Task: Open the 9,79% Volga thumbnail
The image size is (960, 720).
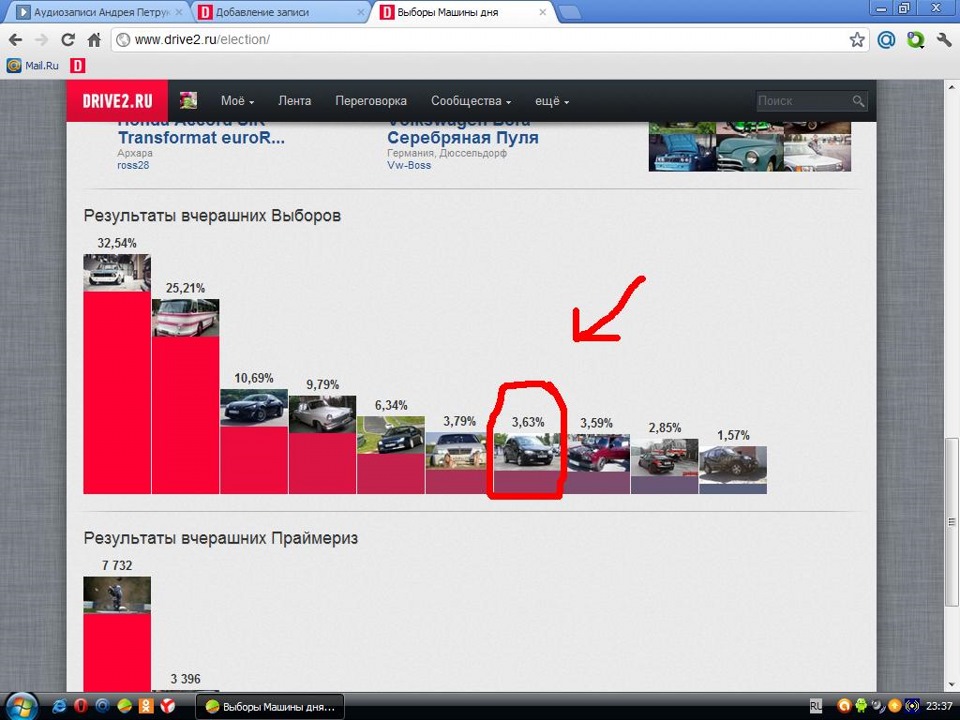Action: click(323, 414)
